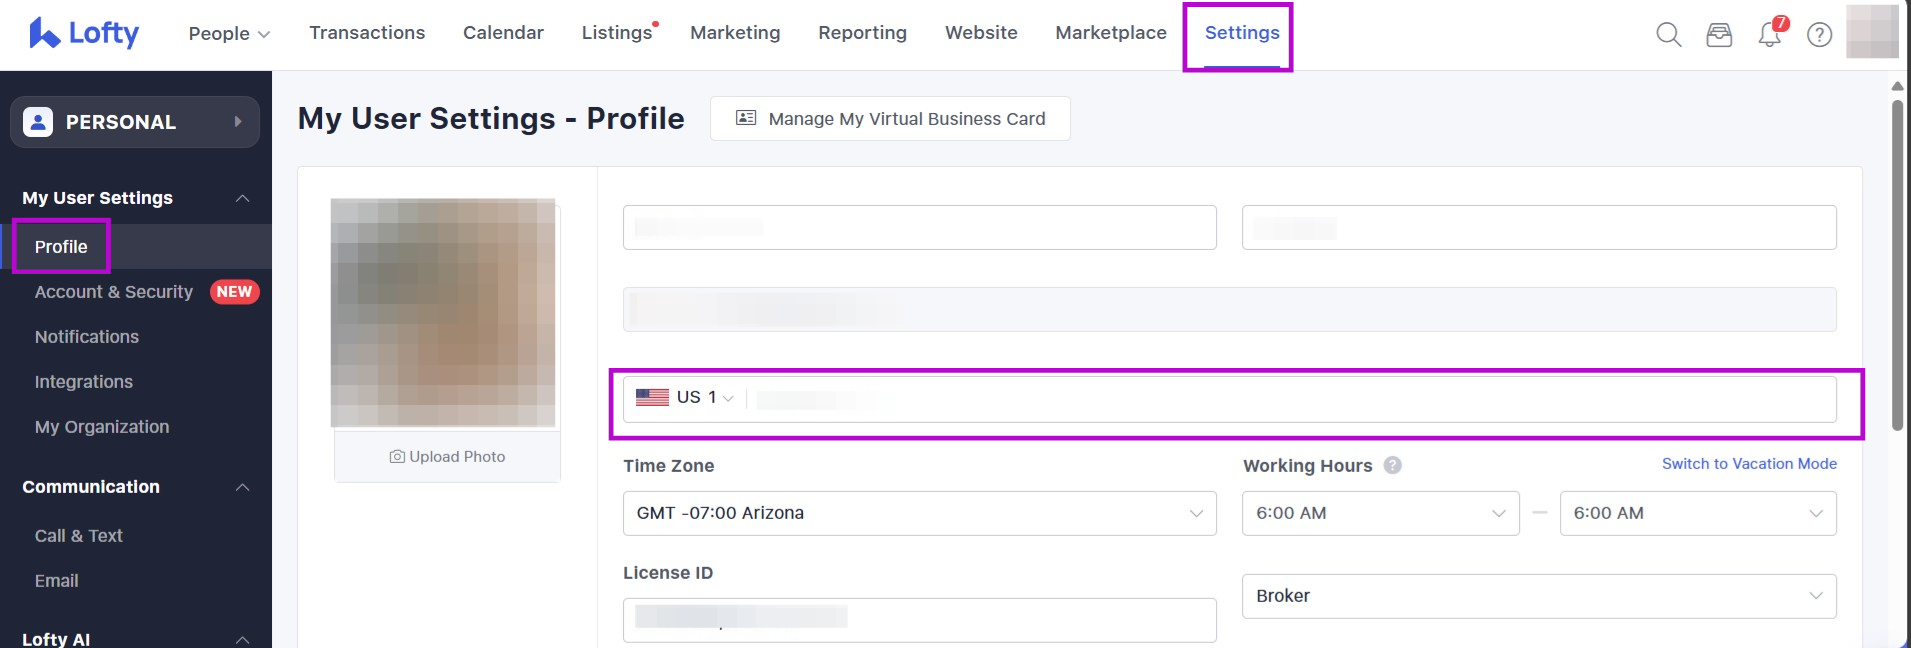This screenshot has height=648, width=1911.
Task: Open the notifications bell icon
Action: click(1769, 35)
